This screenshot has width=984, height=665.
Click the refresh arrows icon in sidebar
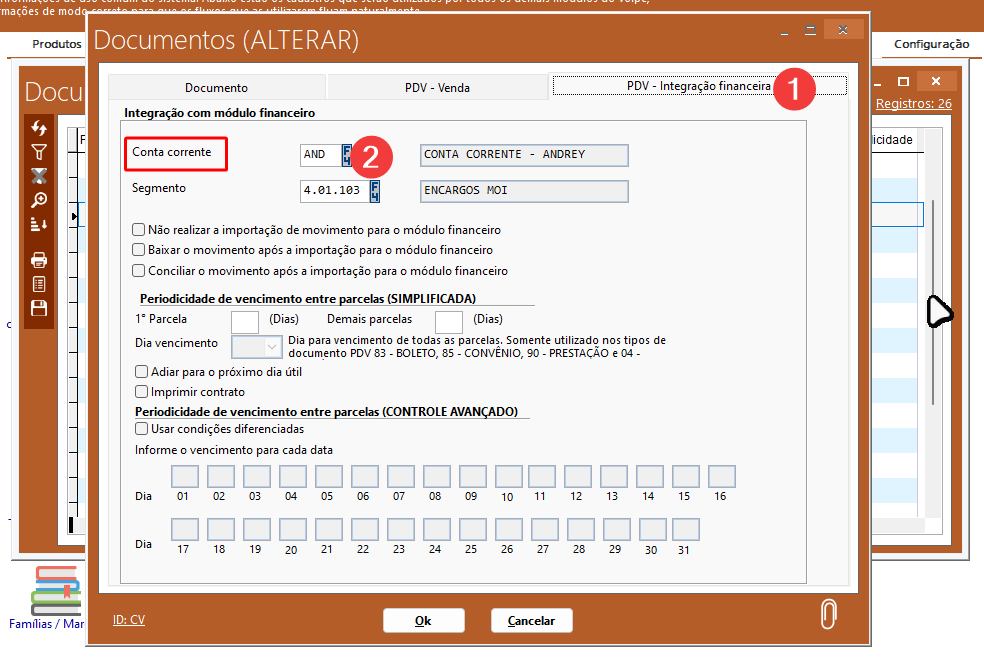(39, 128)
